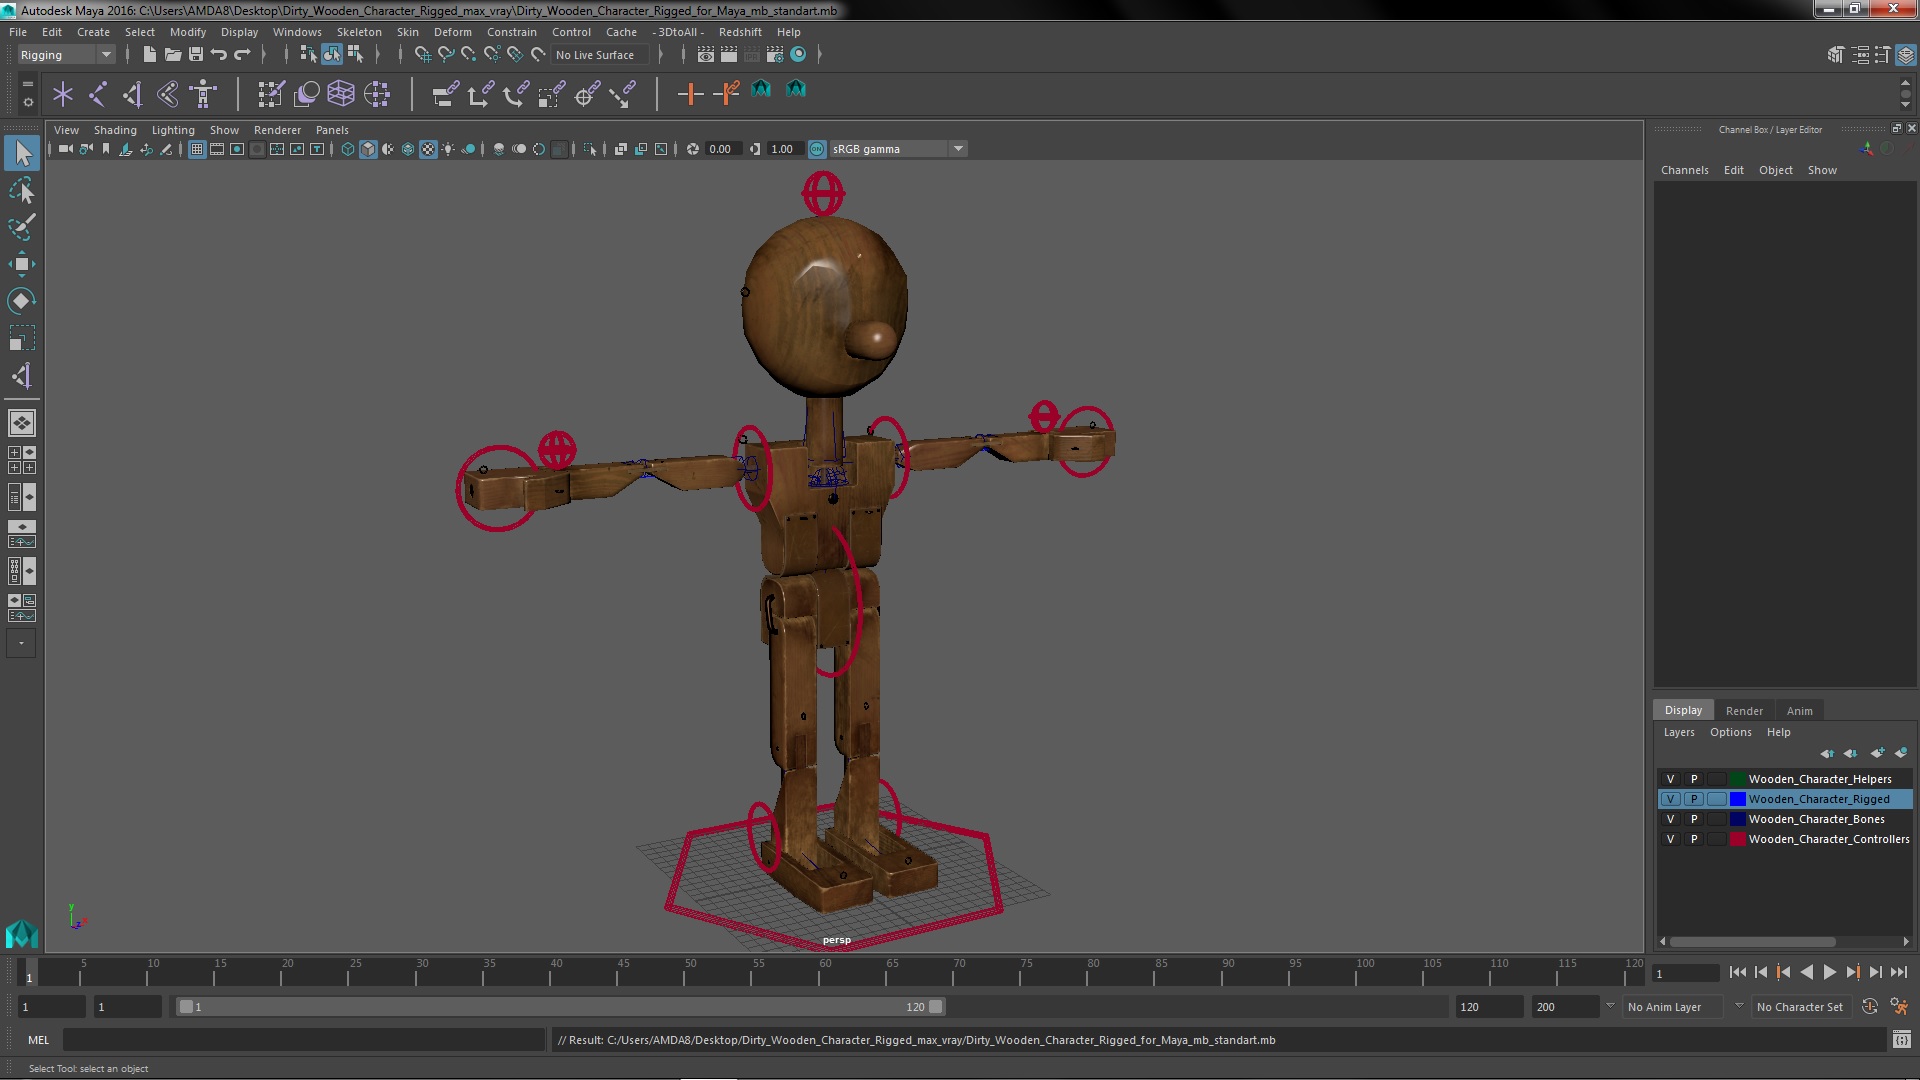
Task: Switch to the Render layer tab
Action: coord(1744,711)
